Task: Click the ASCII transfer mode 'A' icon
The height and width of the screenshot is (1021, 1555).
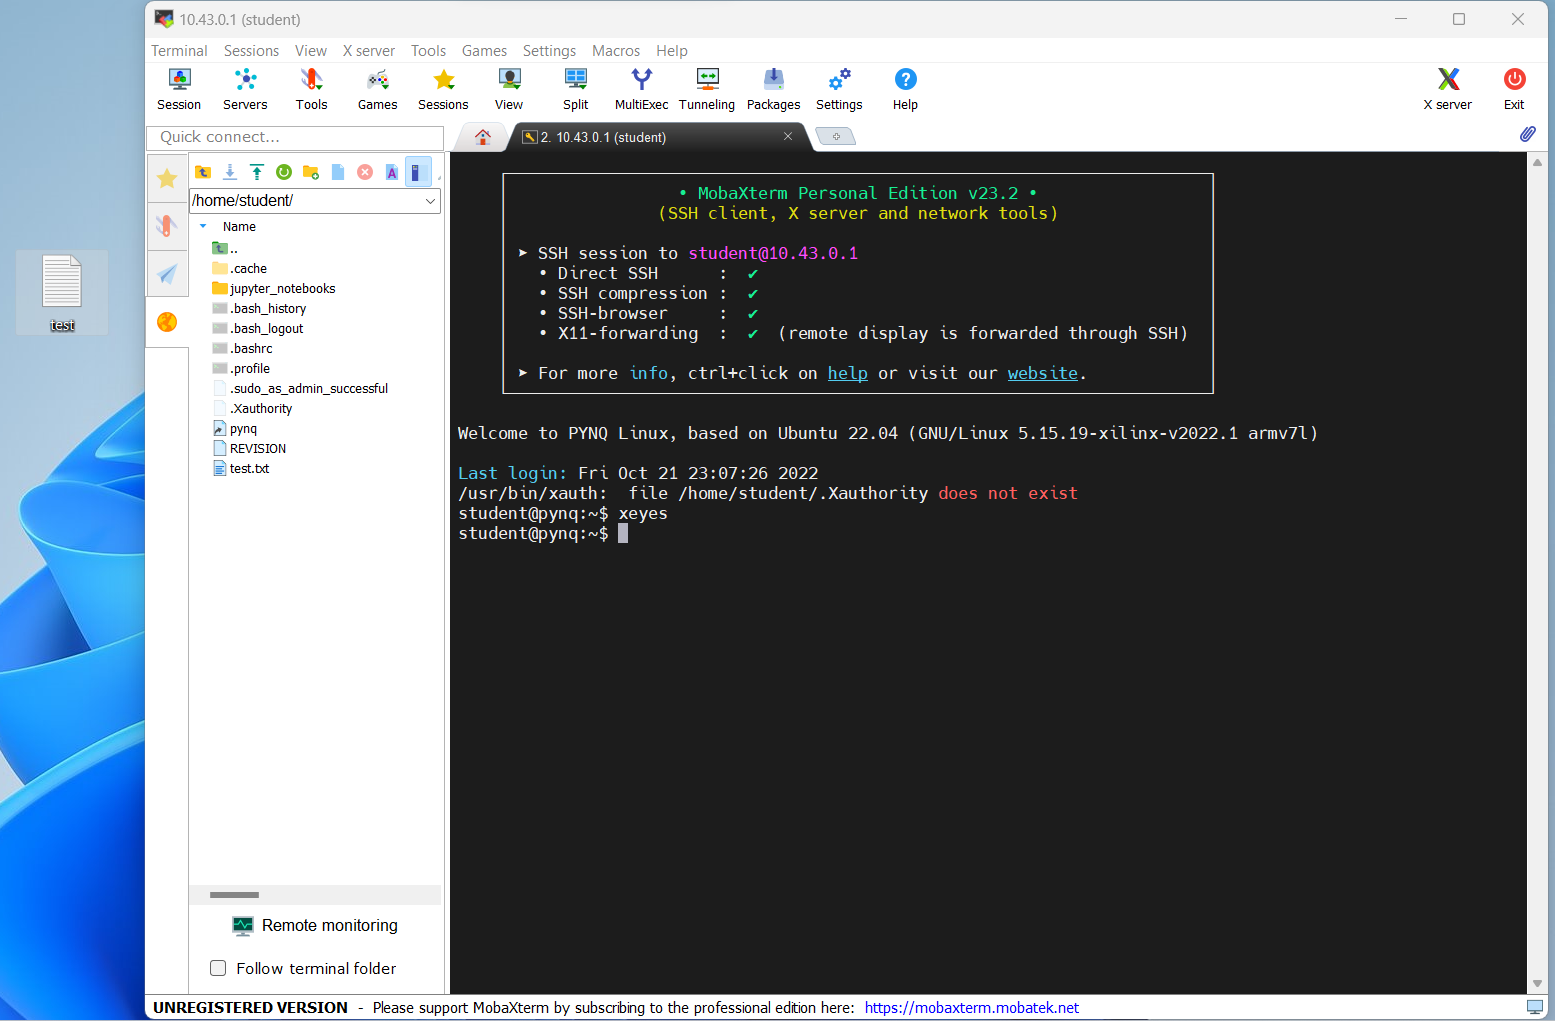Action: point(392,172)
